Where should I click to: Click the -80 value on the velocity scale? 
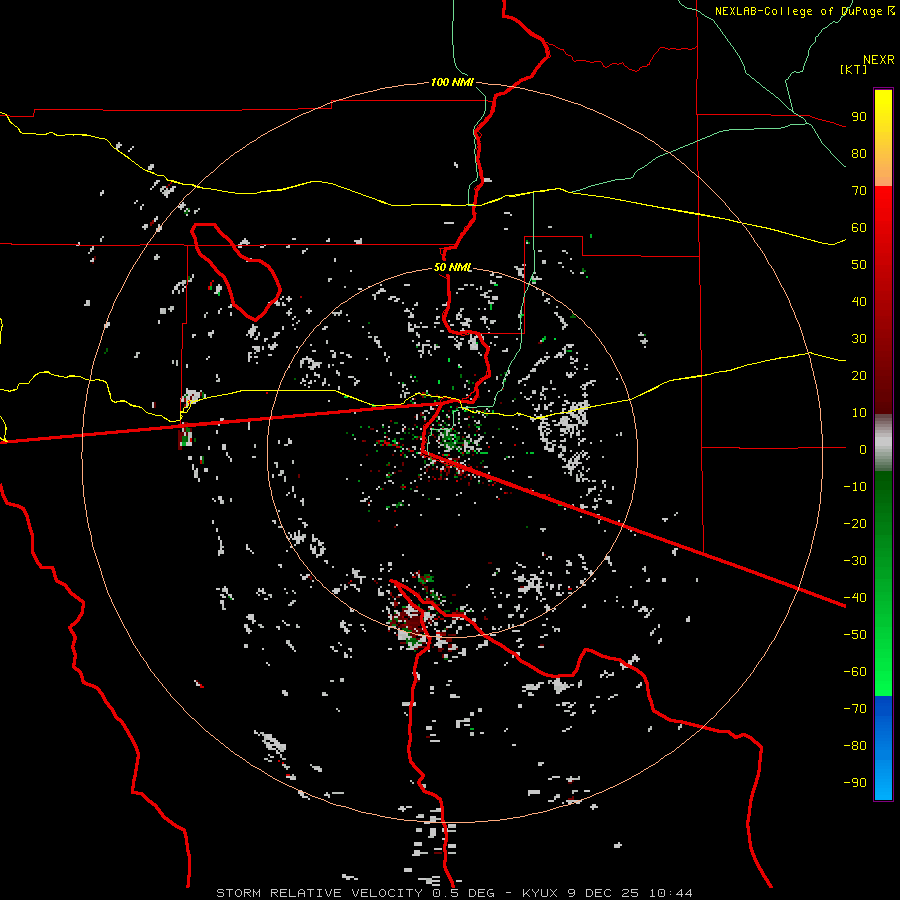pyautogui.click(x=855, y=746)
